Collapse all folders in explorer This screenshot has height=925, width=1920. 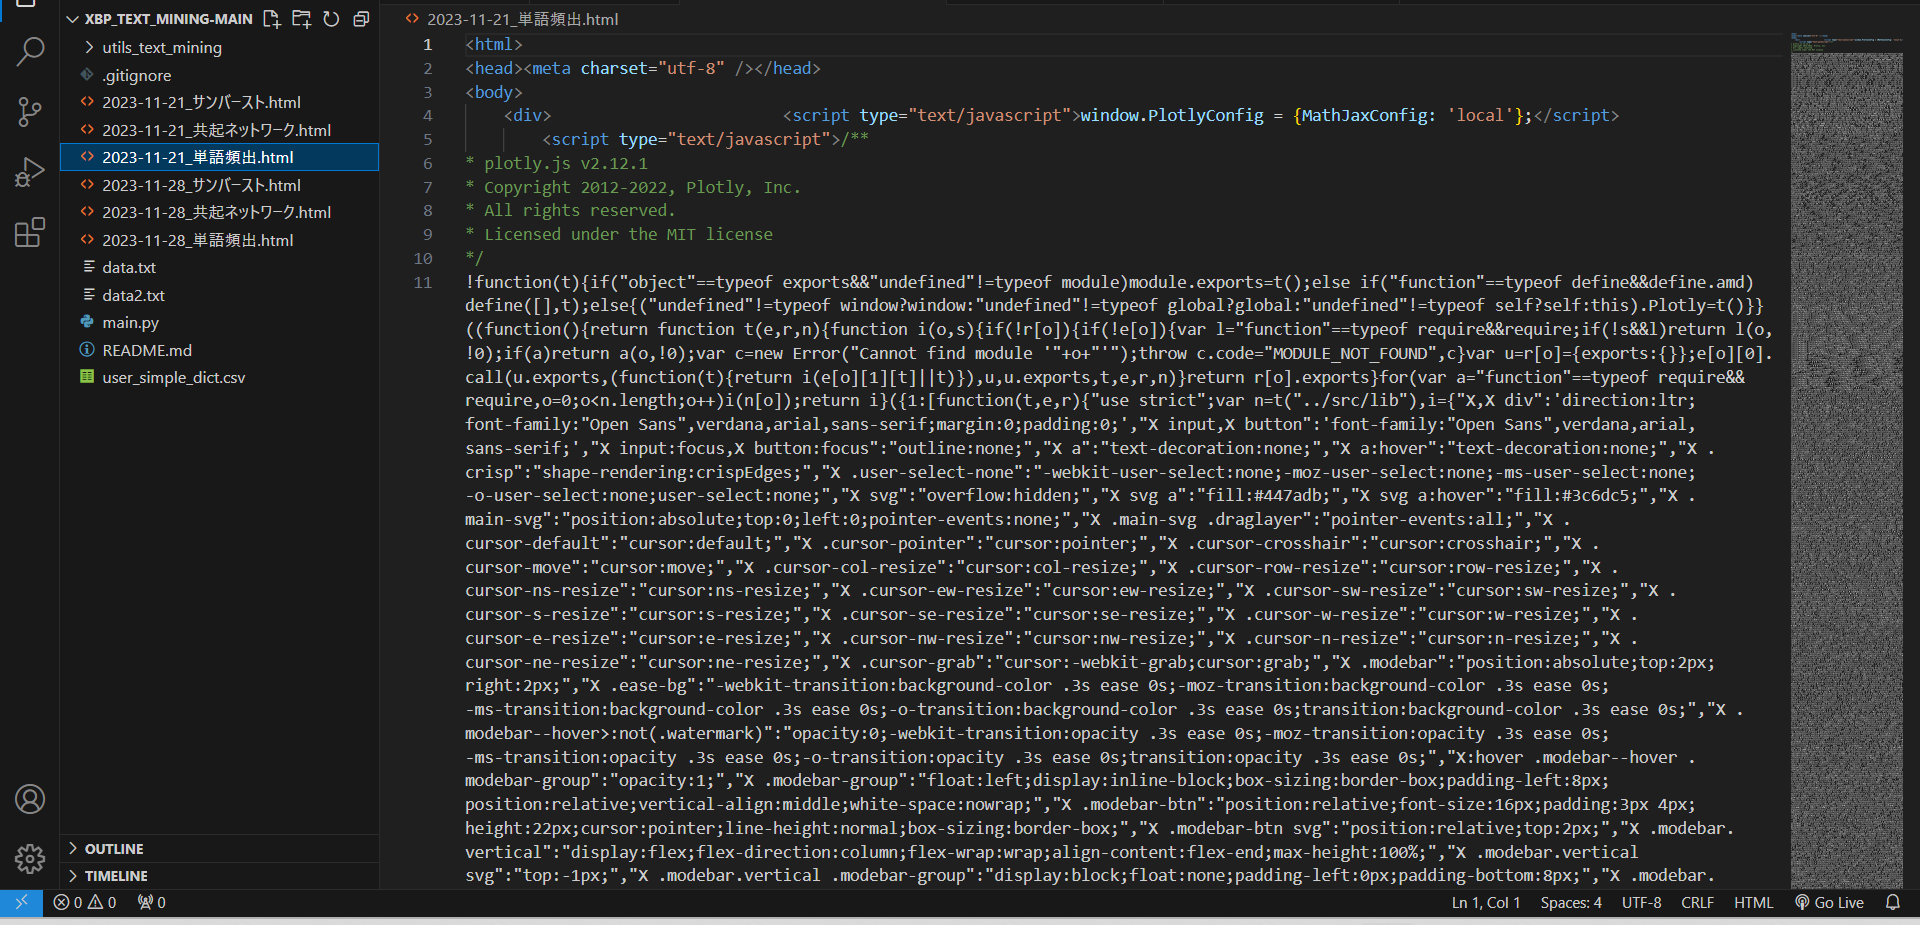tap(361, 19)
